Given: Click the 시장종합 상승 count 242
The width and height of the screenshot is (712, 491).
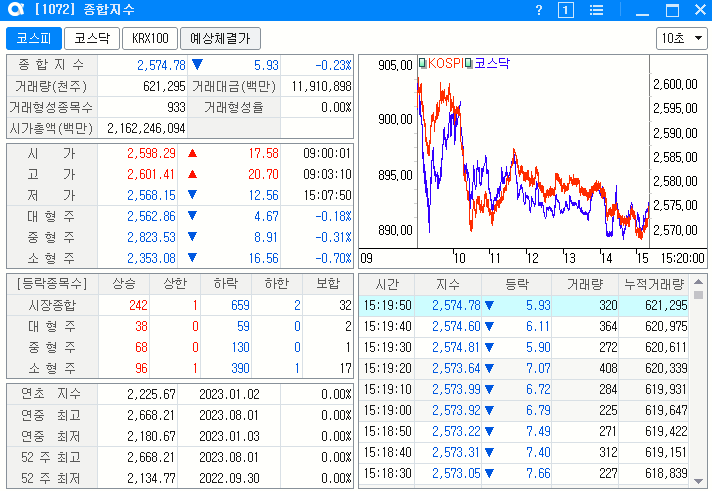Looking at the screenshot, I should point(138,305).
